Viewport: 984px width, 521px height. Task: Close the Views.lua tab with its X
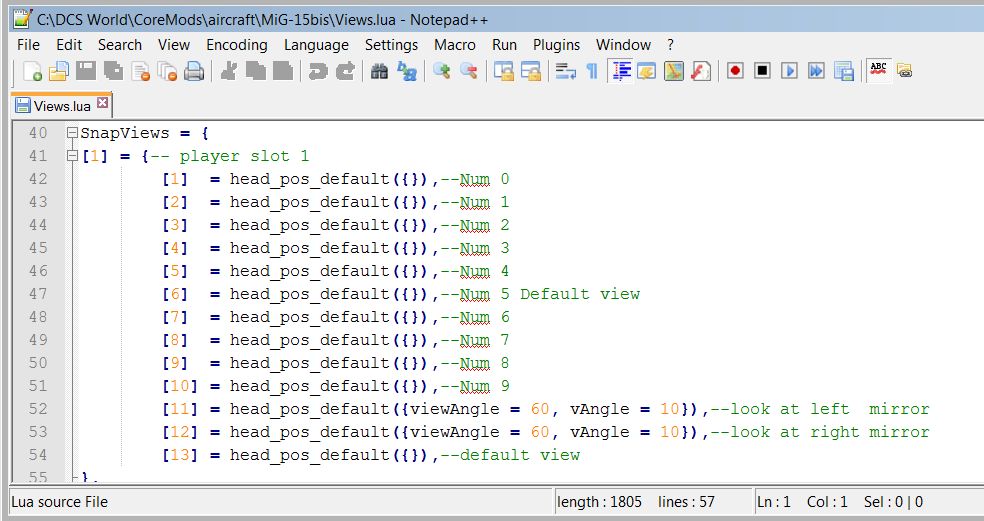[102, 102]
